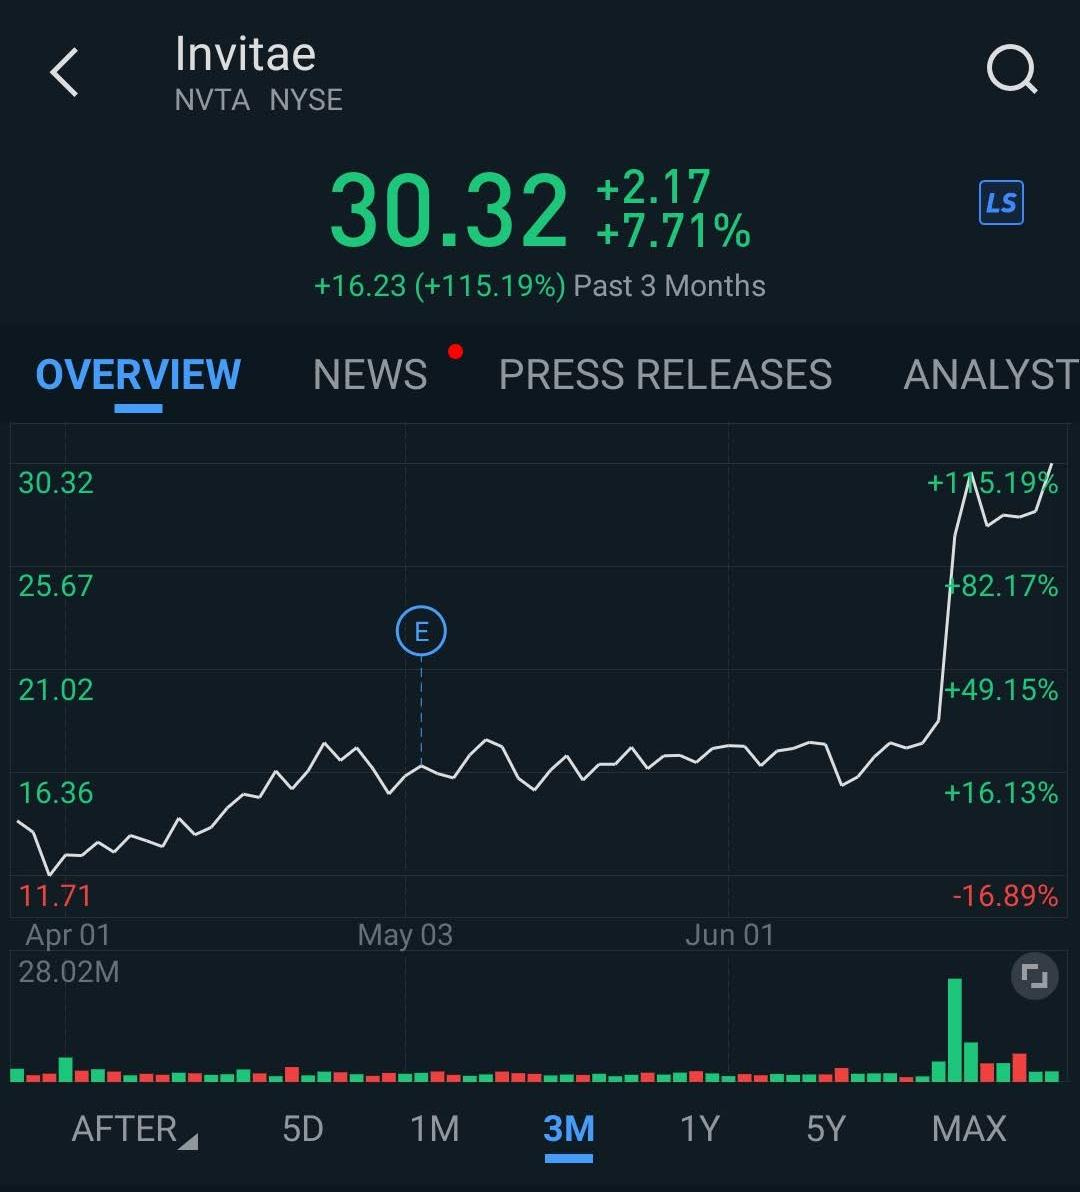Tap the red notification dot on NEWS

[455, 351]
